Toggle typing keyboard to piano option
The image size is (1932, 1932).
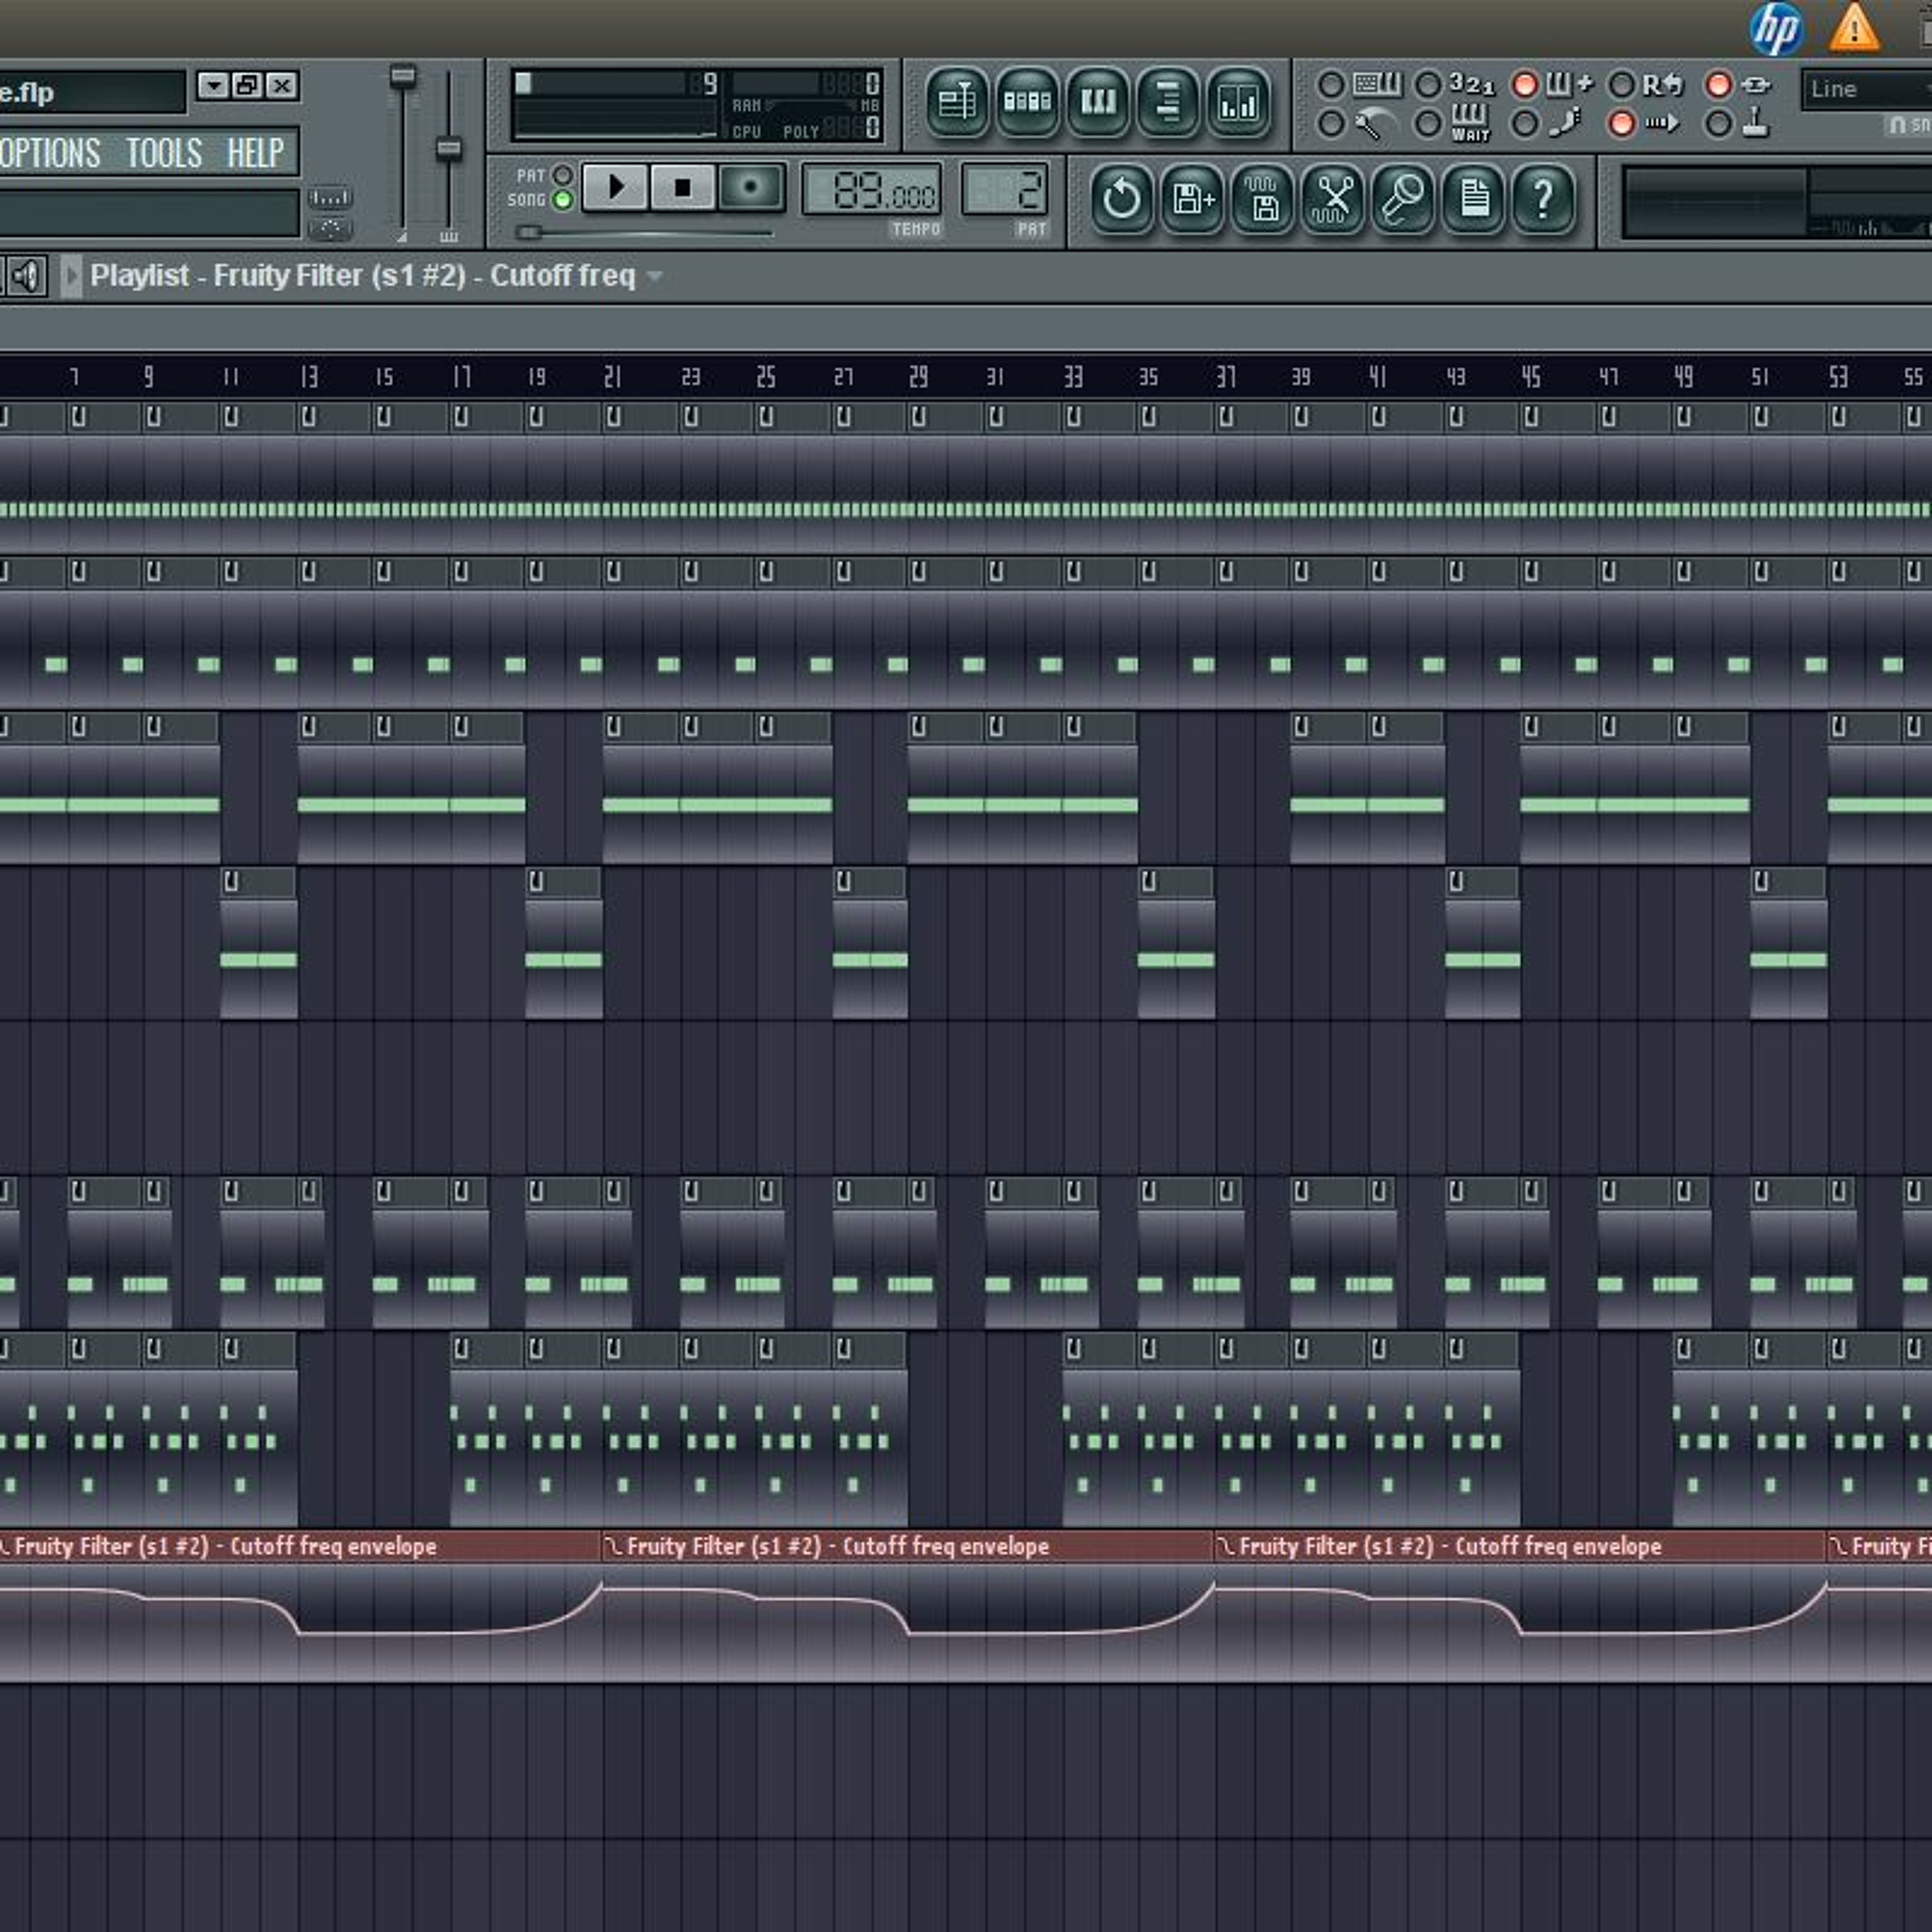[x=1331, y=85]
